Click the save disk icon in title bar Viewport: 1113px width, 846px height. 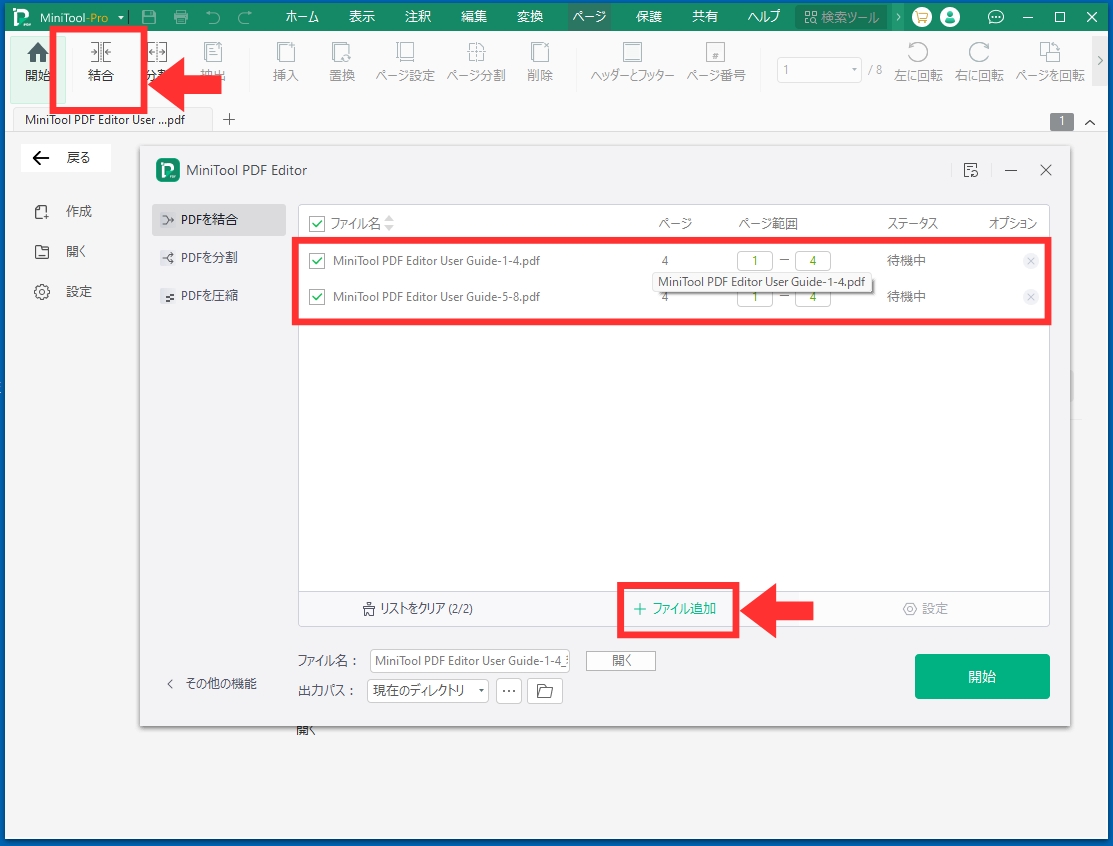149,17
